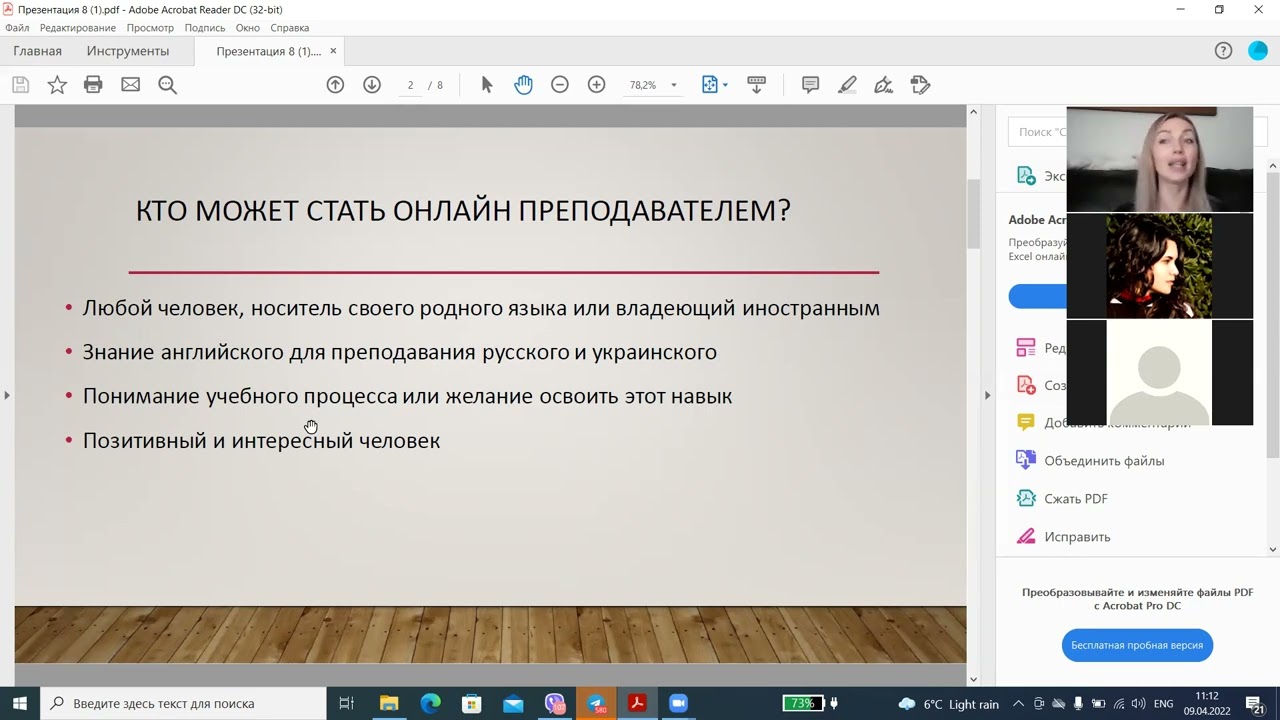The image size is (1280, 720).
Task: Select the highlighter pen tool
Action: [847, 85]
